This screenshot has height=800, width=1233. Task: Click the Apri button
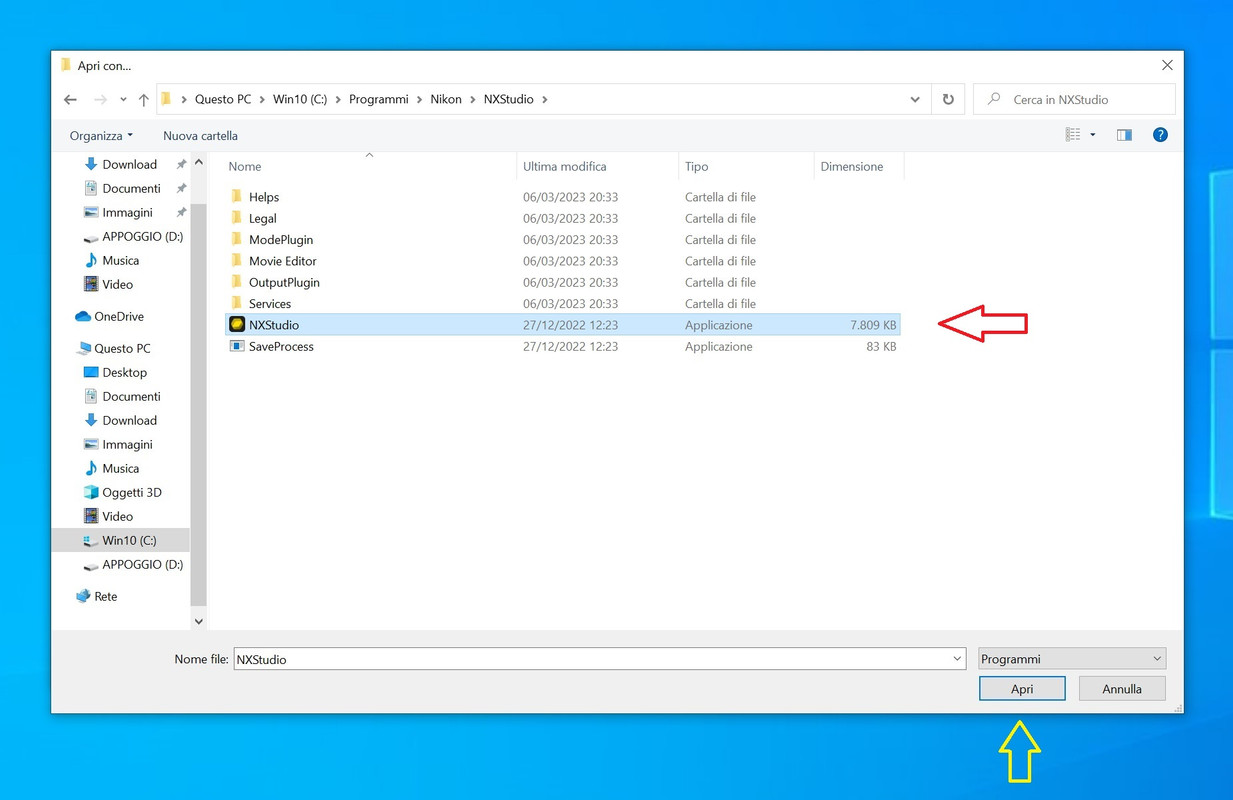click(x=1022, y=689)
